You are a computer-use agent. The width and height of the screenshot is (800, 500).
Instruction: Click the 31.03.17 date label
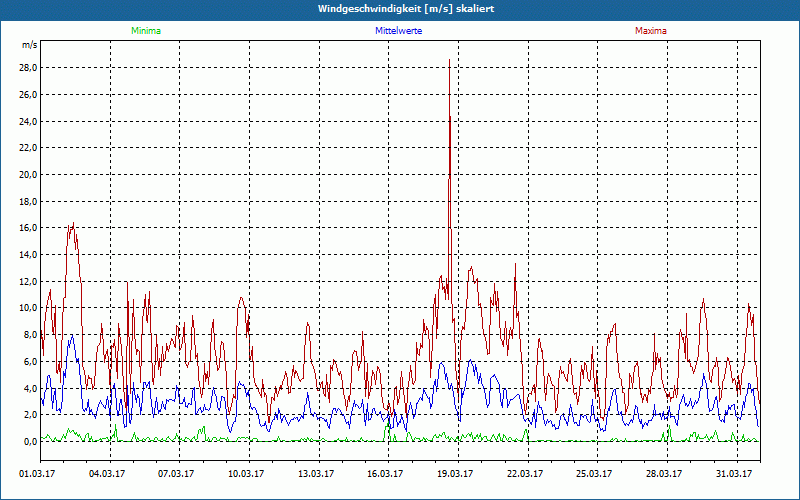(x=734, y=474)
